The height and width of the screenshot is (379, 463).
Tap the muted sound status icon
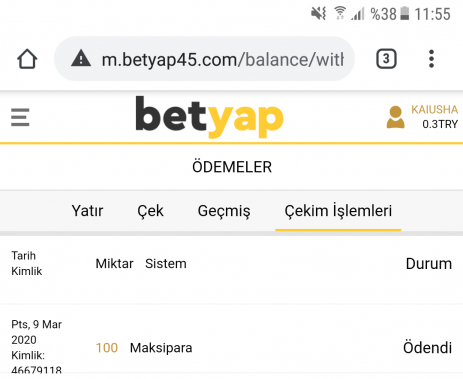(x=318, y=14)
